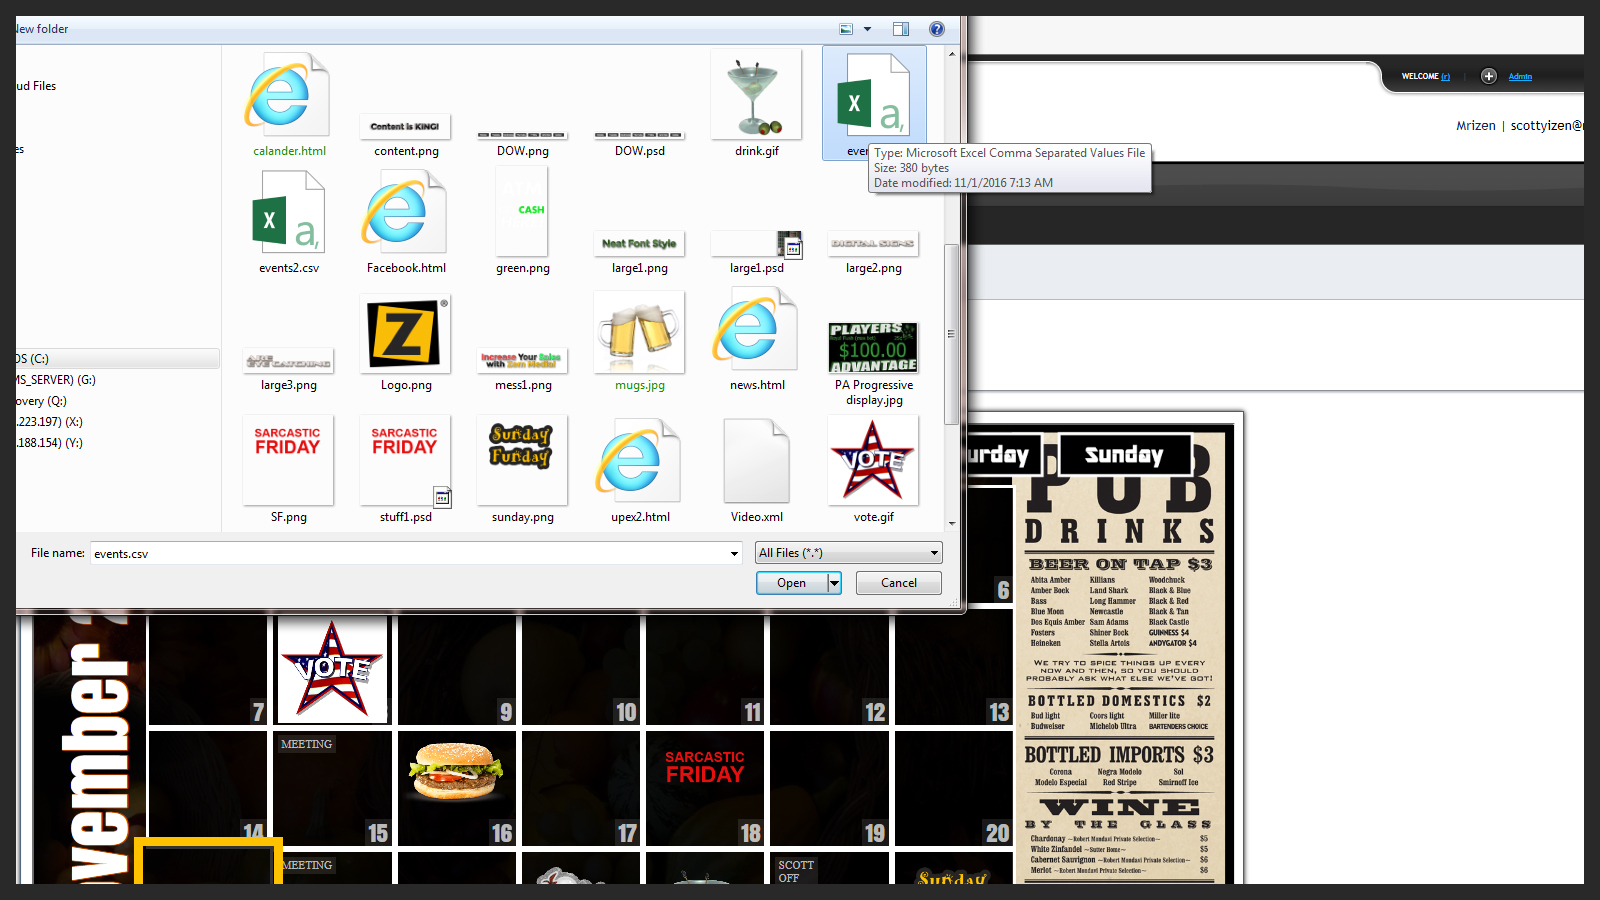Click the Mrizen link
The image size is (1600, 900).
point(1476,125)
